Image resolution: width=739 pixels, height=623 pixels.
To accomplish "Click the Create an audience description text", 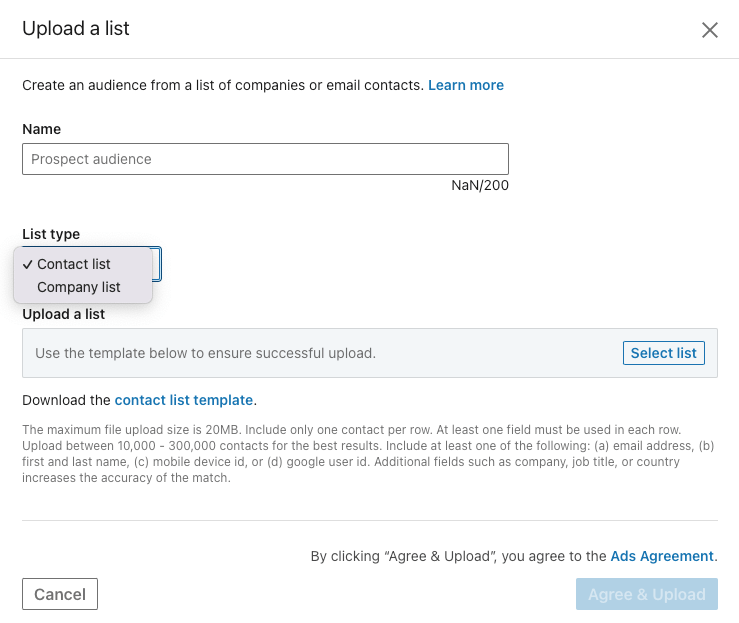I will pos(222,85).
